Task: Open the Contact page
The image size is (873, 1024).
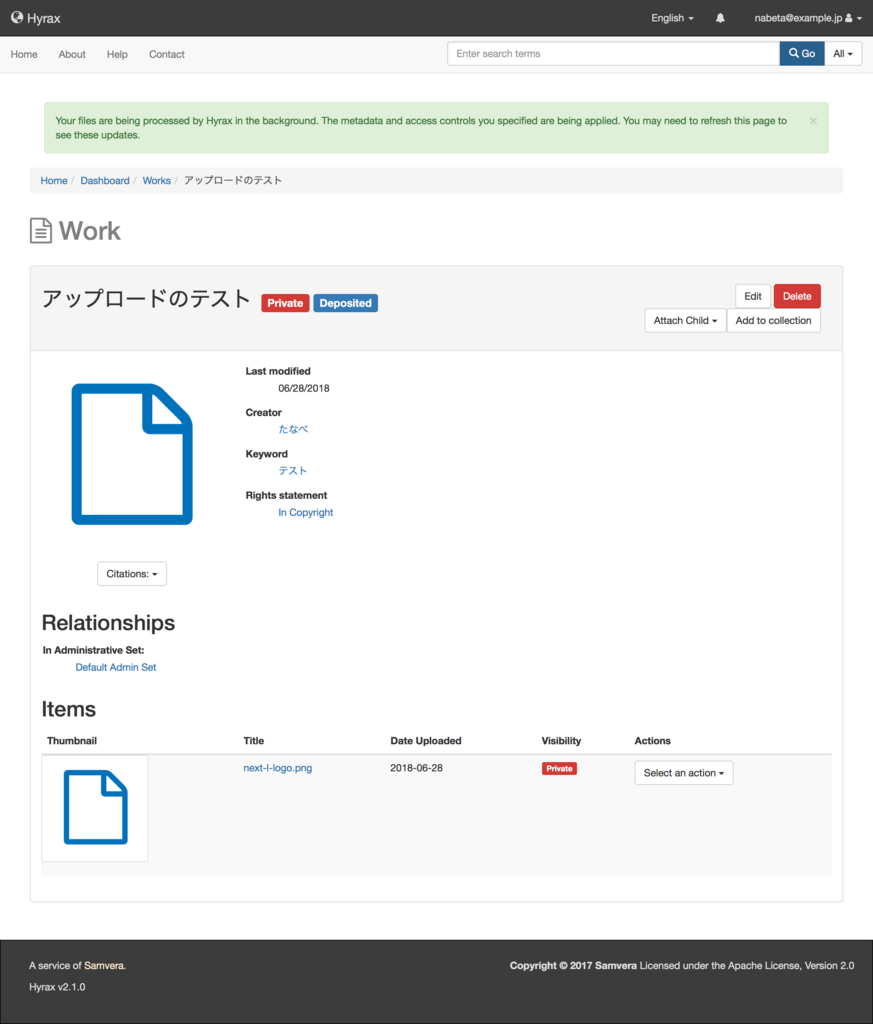Action: pos(167,54)
